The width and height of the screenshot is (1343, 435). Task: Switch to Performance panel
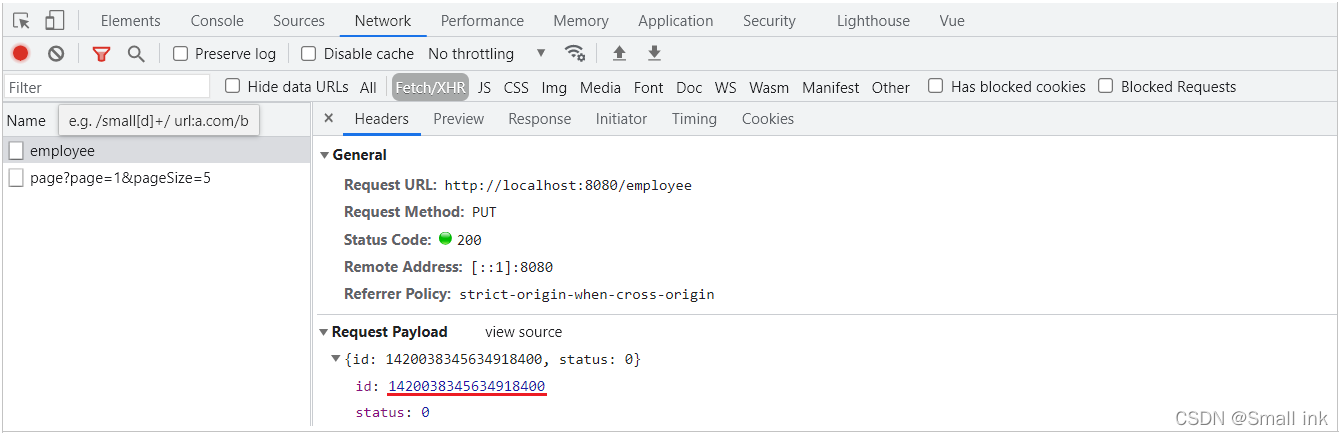[x=483, y=20]
